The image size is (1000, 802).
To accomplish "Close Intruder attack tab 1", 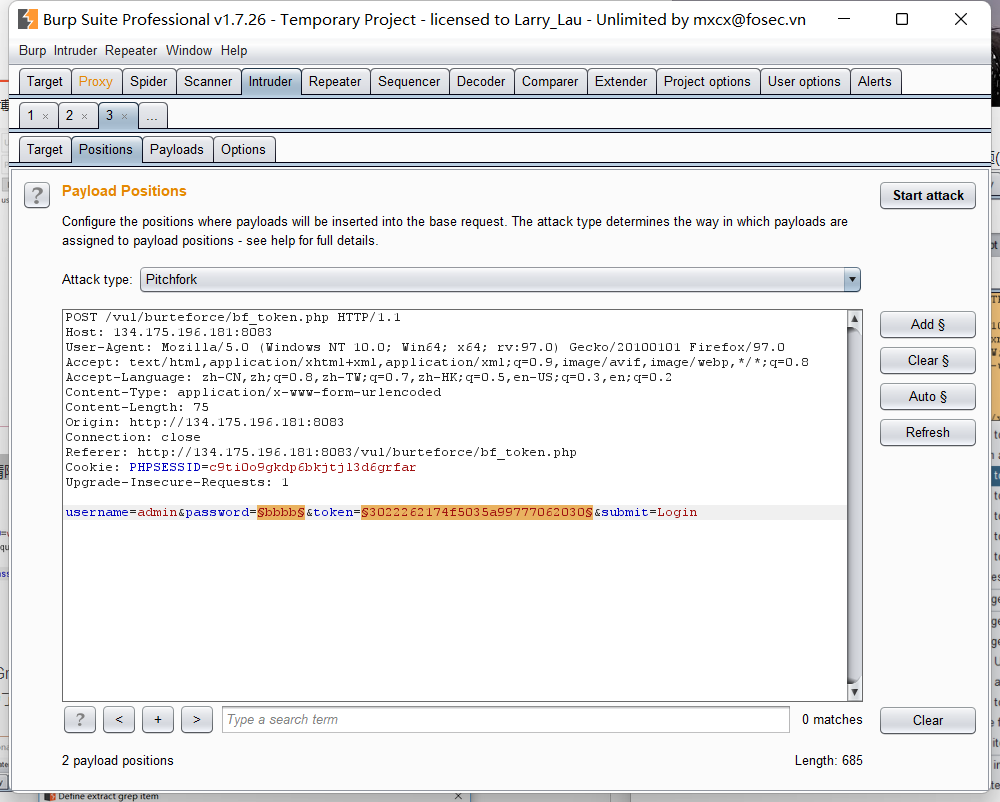I will click(45, 117).
